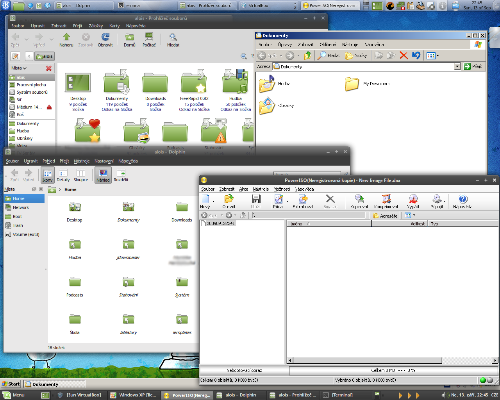Screen dimensions: 500x400
Task: Open the address bar dropdown in Windows Dokumenty window
Action: [x=457, y=66]
